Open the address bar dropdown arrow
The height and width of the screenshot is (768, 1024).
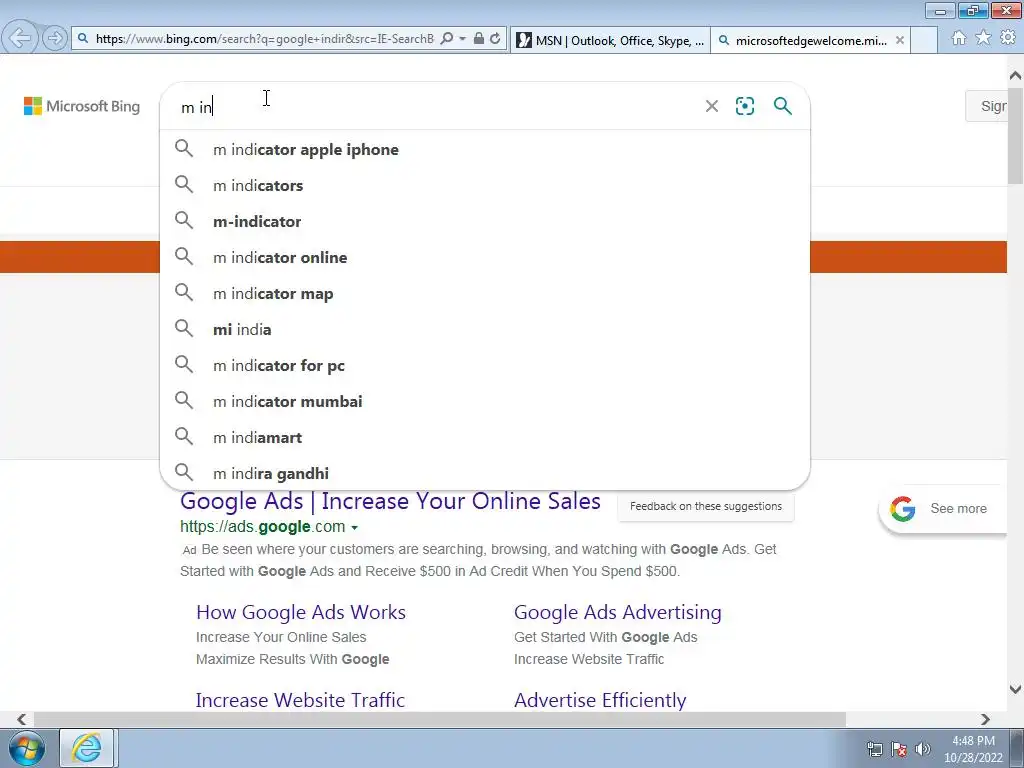pyautogui.click(x=462, y=39)
